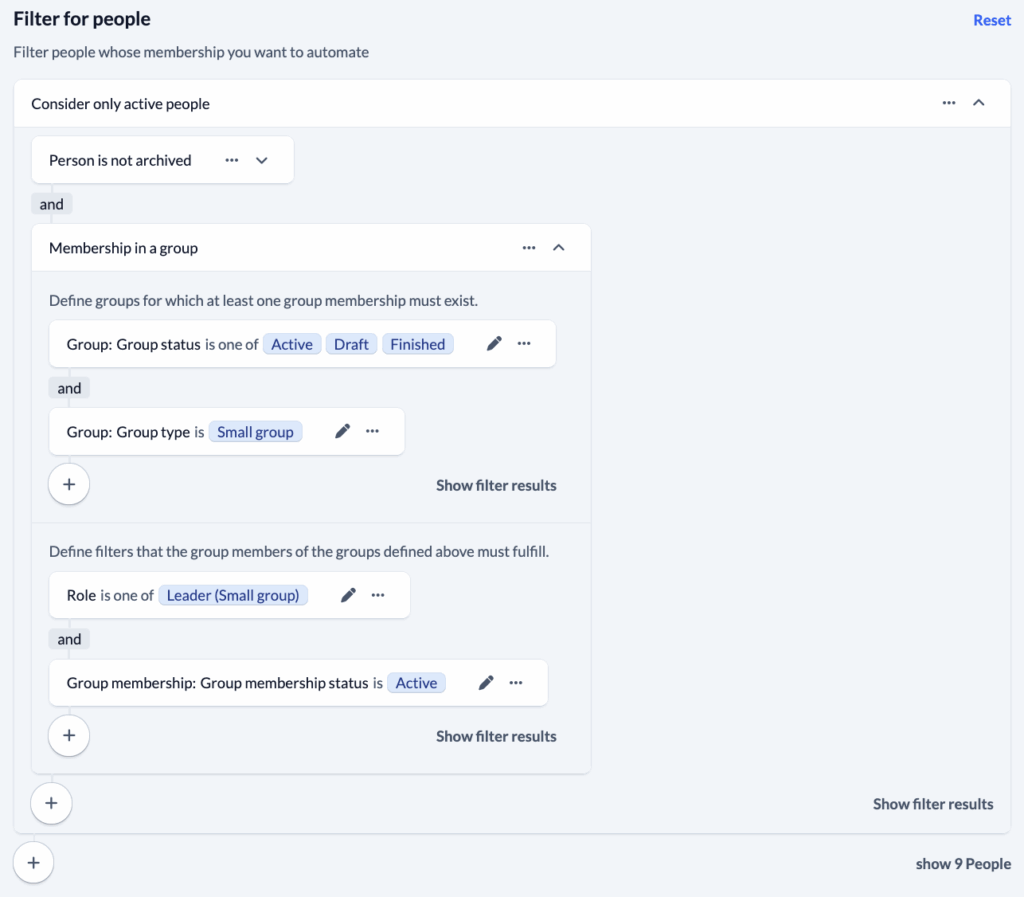Open the ellipsis menu next to the Role filter
The width and height of the screenshot is (1024, 897).
377,595
